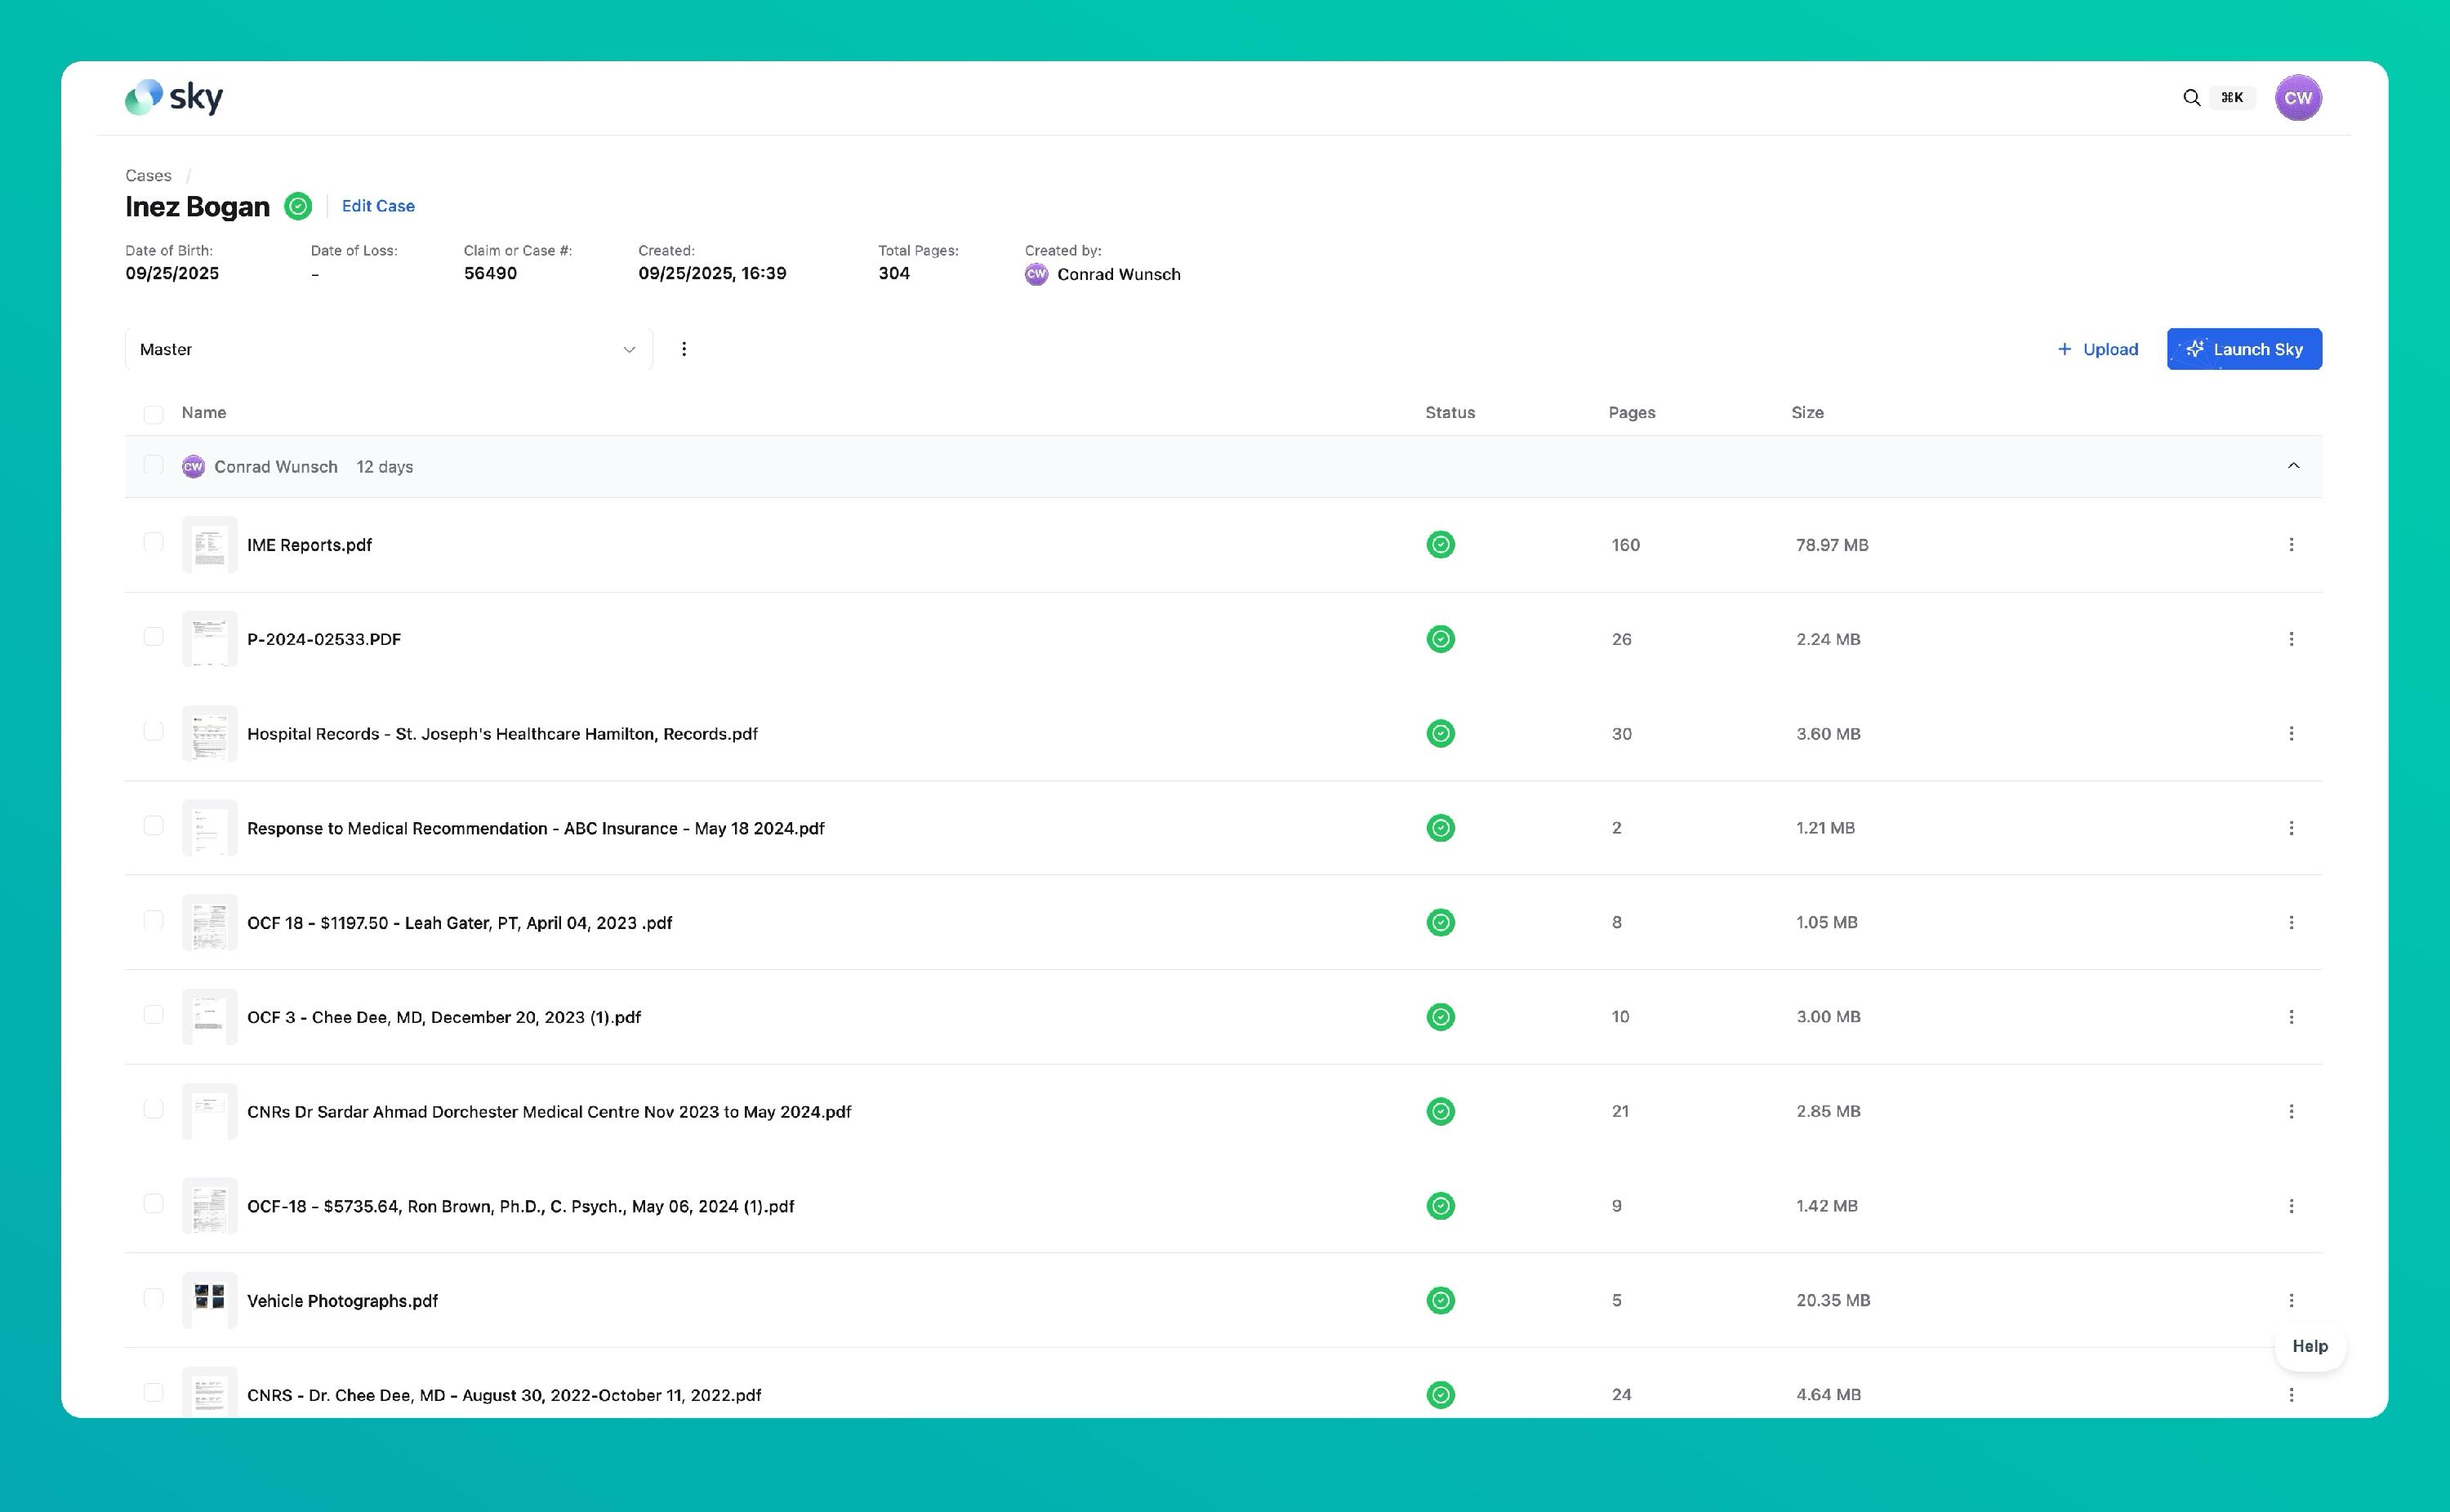Image resolution: width=2450 pixels, height=1512 pixels.
Task: Go to the Cases breadcrumb
Action: click(x=148, y=175)
